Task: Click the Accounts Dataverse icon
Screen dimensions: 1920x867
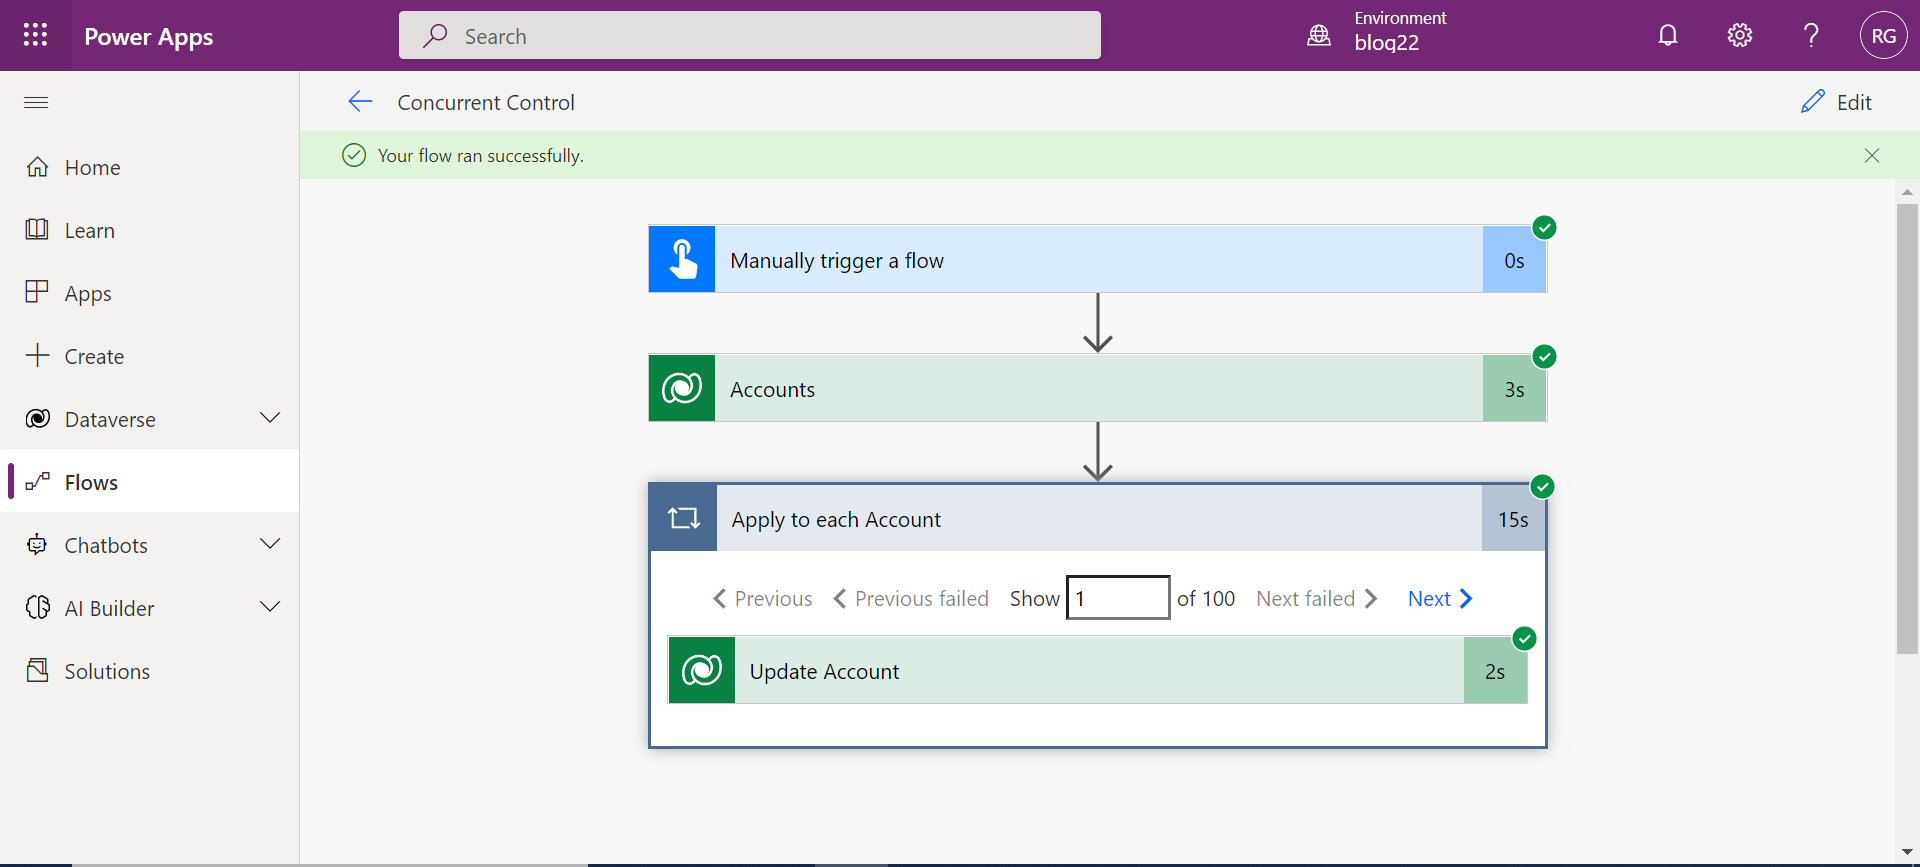Action: click(x=682, y=388)
